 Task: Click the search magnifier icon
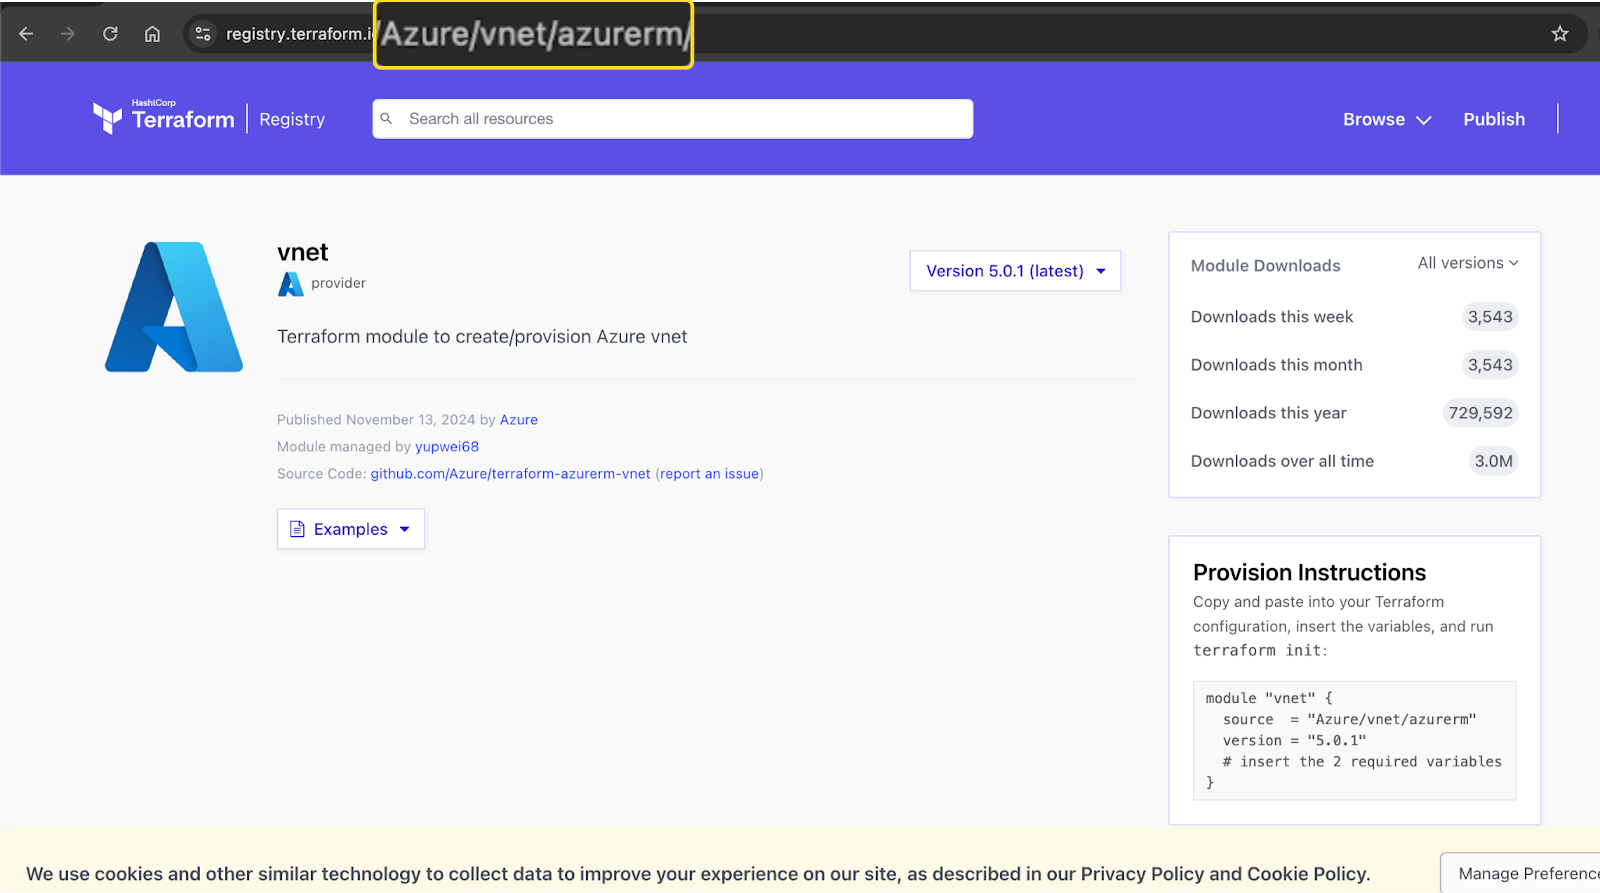click(386, 118)
